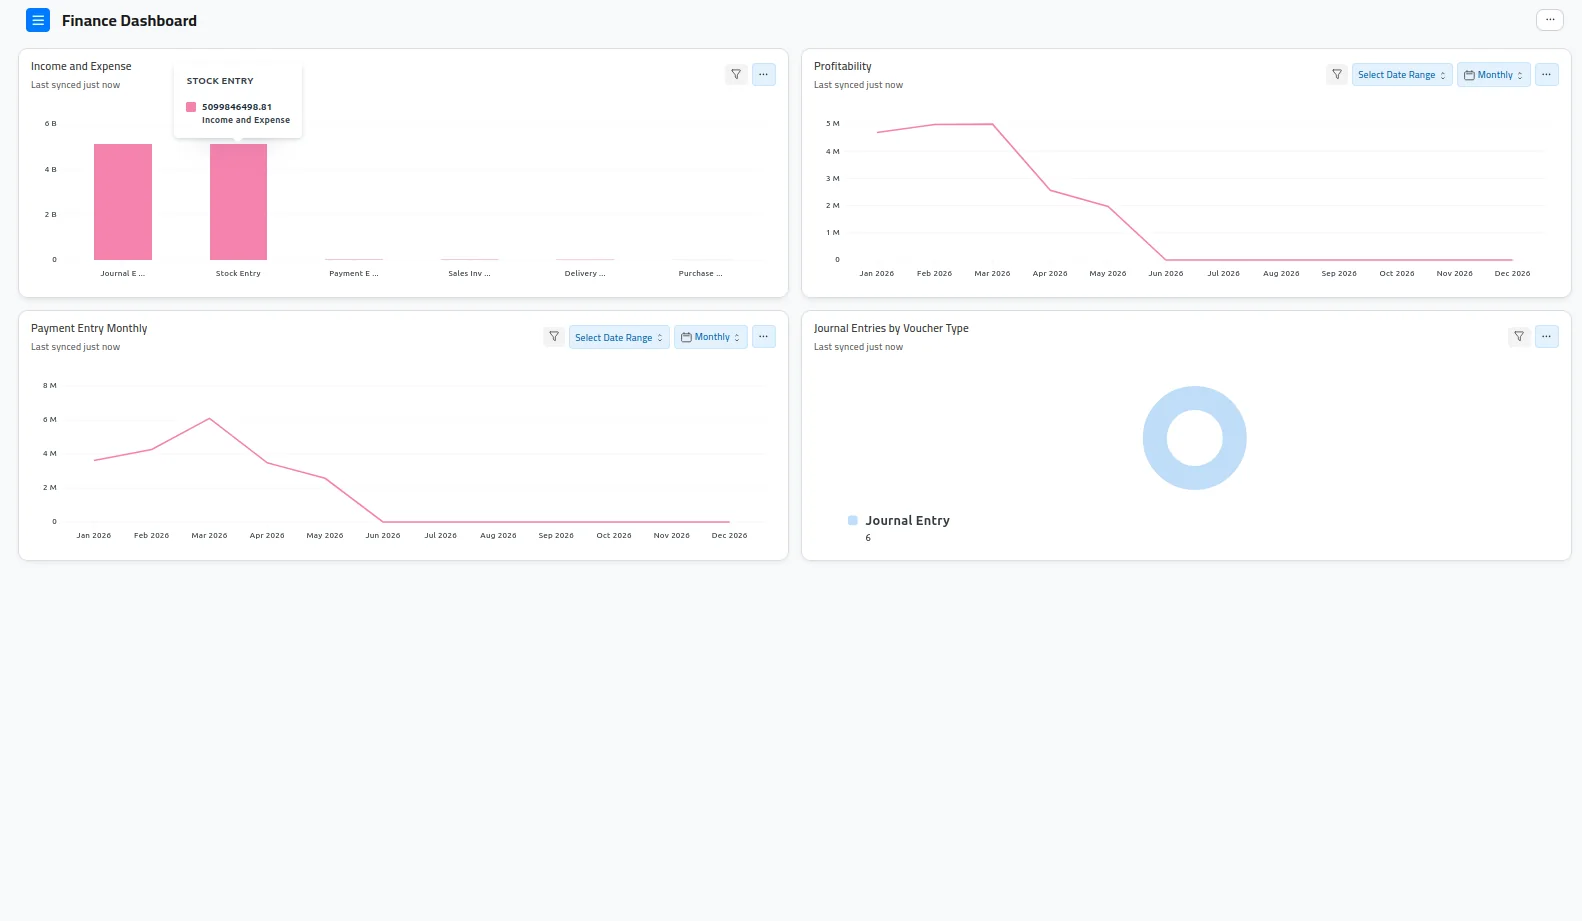The height and width of the screenshot is (921, 1582).
Task: Change Payment Entry Monthly interval dropdown
Action: coord(711,337)
